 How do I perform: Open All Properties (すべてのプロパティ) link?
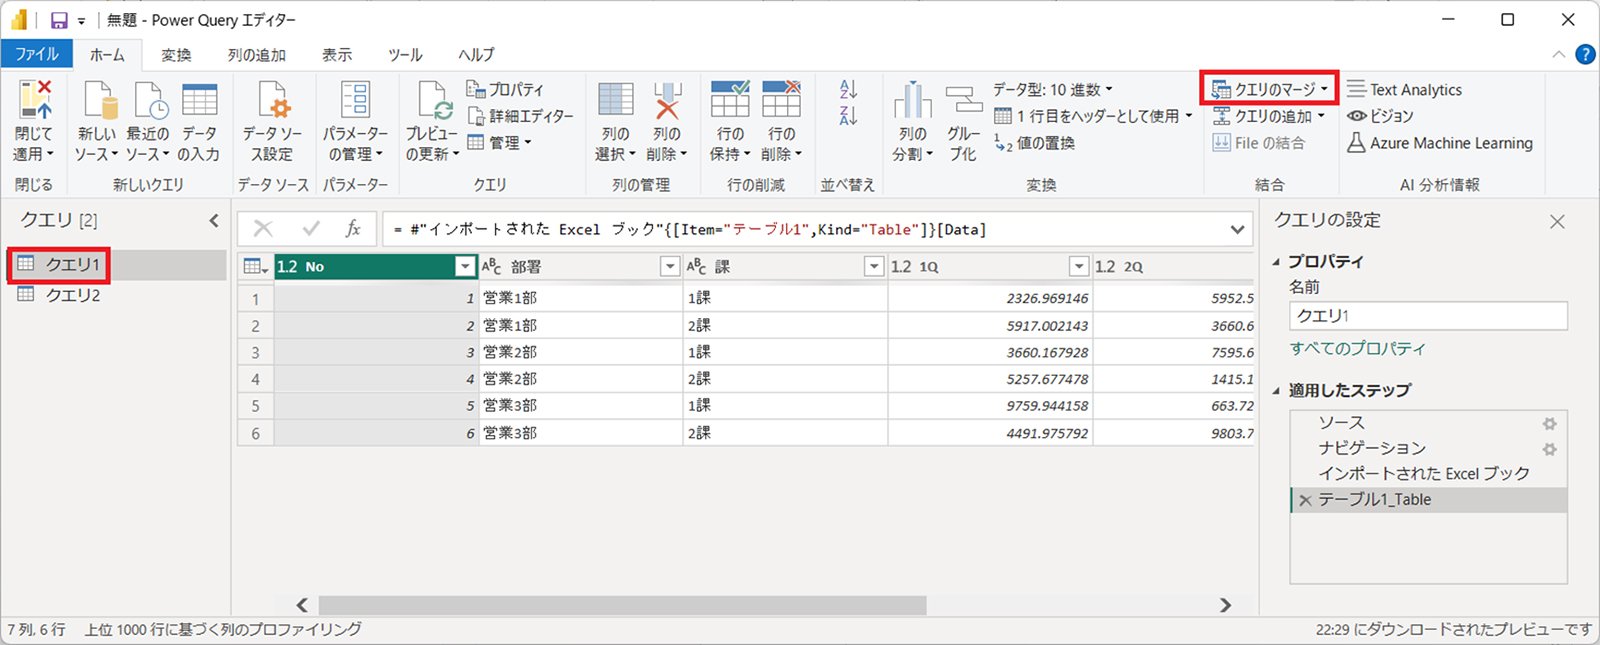1358,349
